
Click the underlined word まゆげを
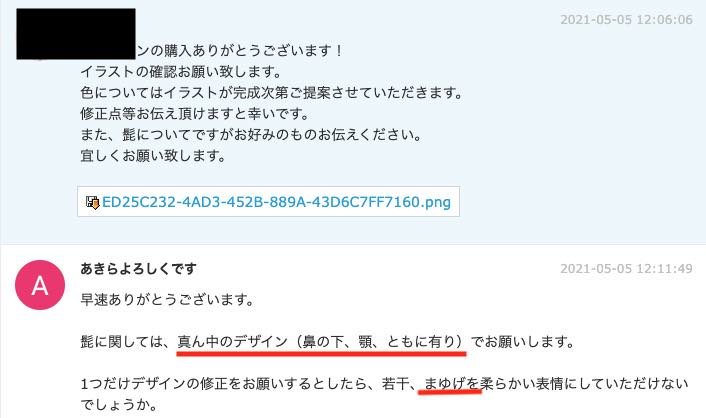(x=451, y=384)
